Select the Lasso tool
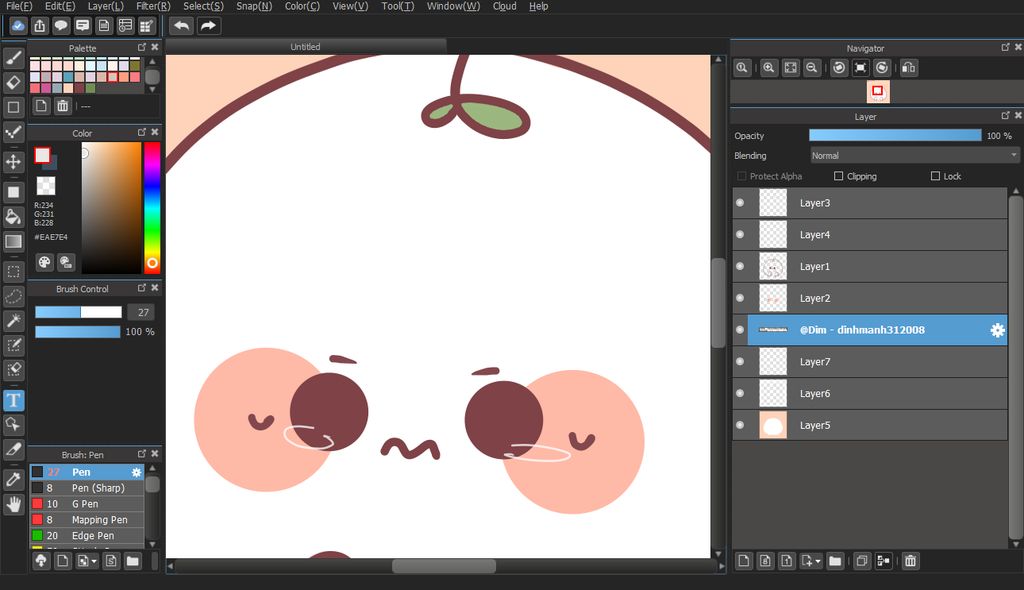 14,296
